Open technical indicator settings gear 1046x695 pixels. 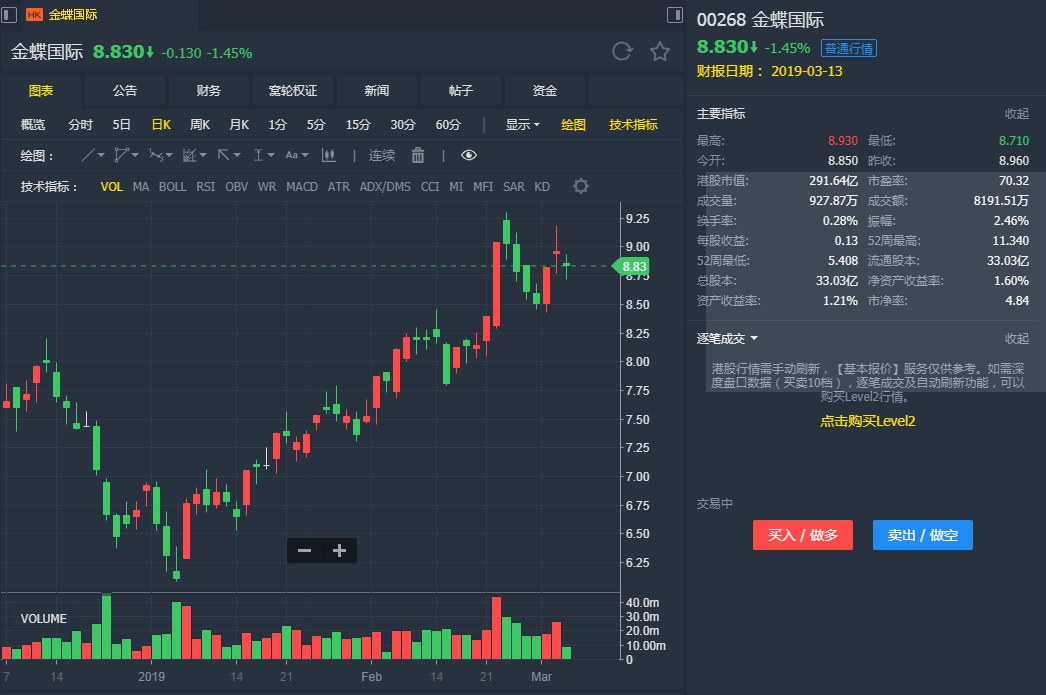click(581, 186)
